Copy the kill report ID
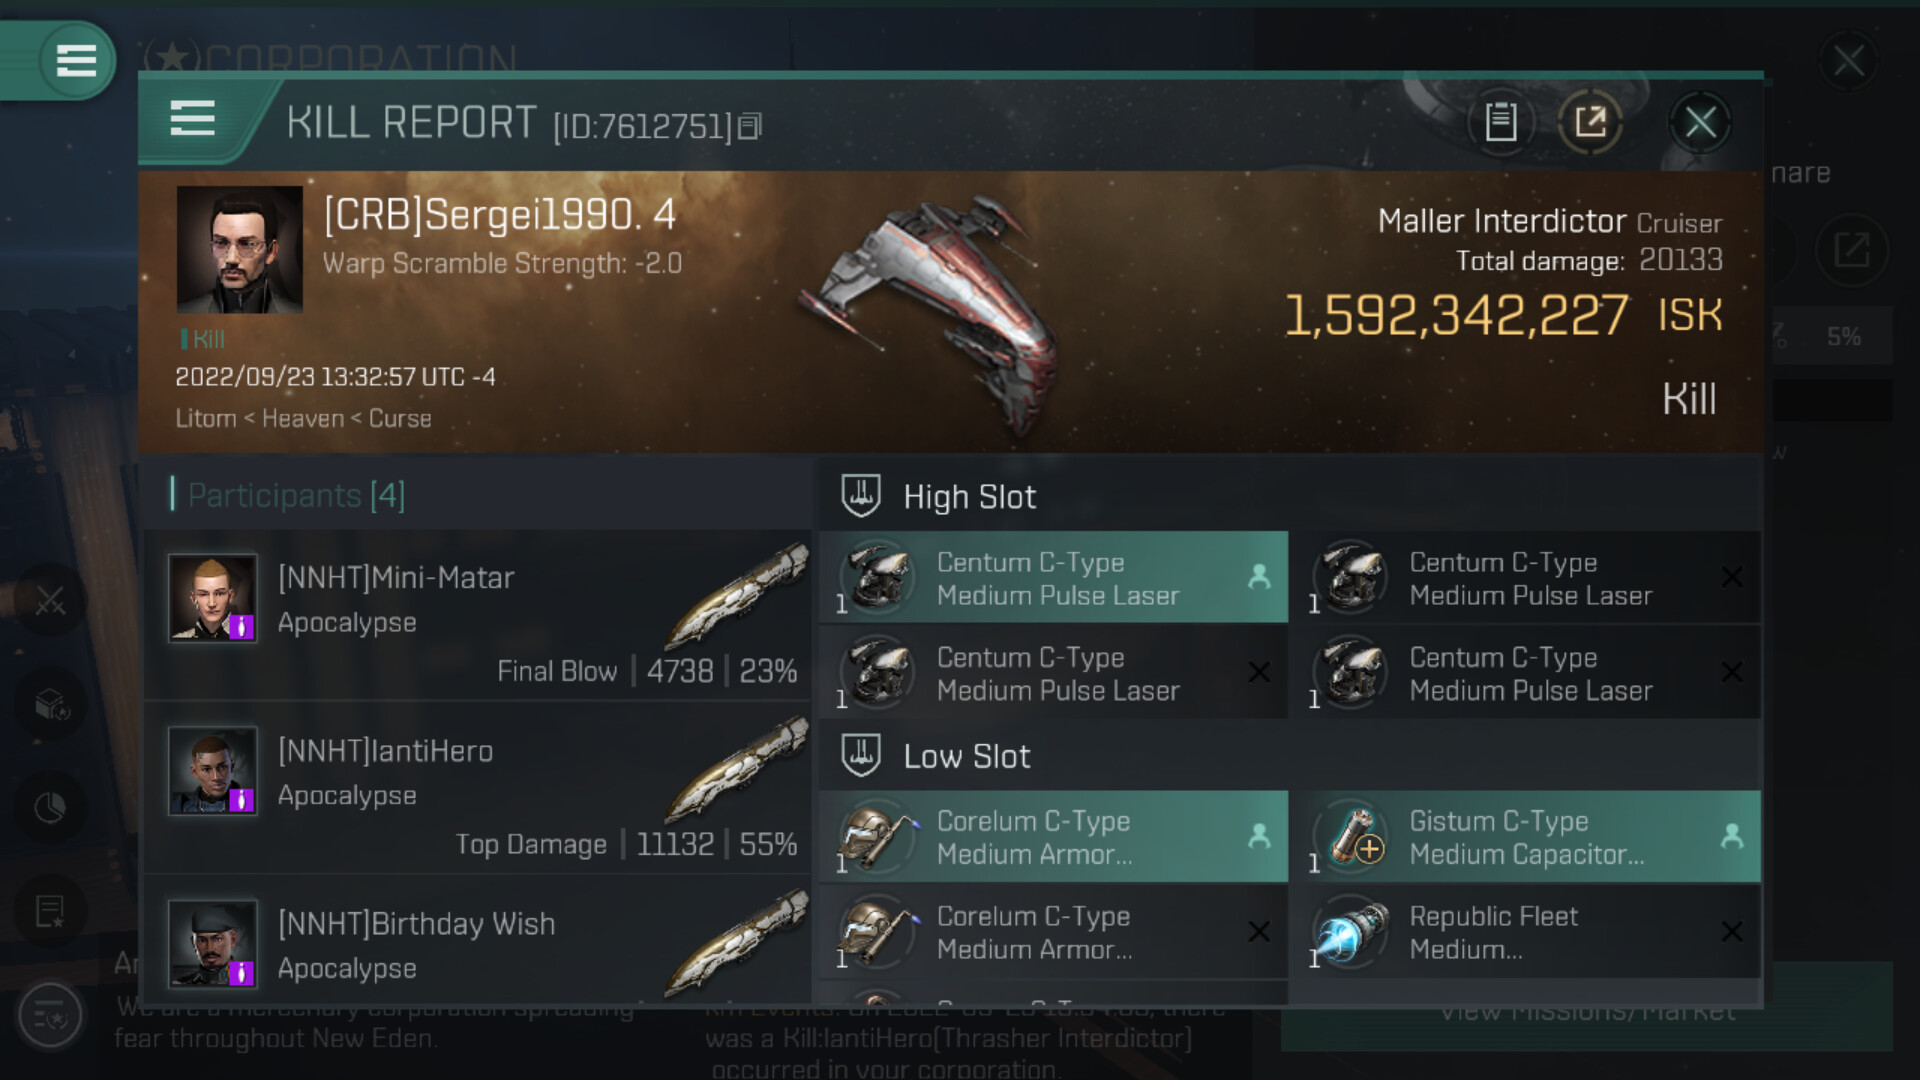This screenshot has width=1920, height=1080. pyautogui.click(x=750, y=126)
